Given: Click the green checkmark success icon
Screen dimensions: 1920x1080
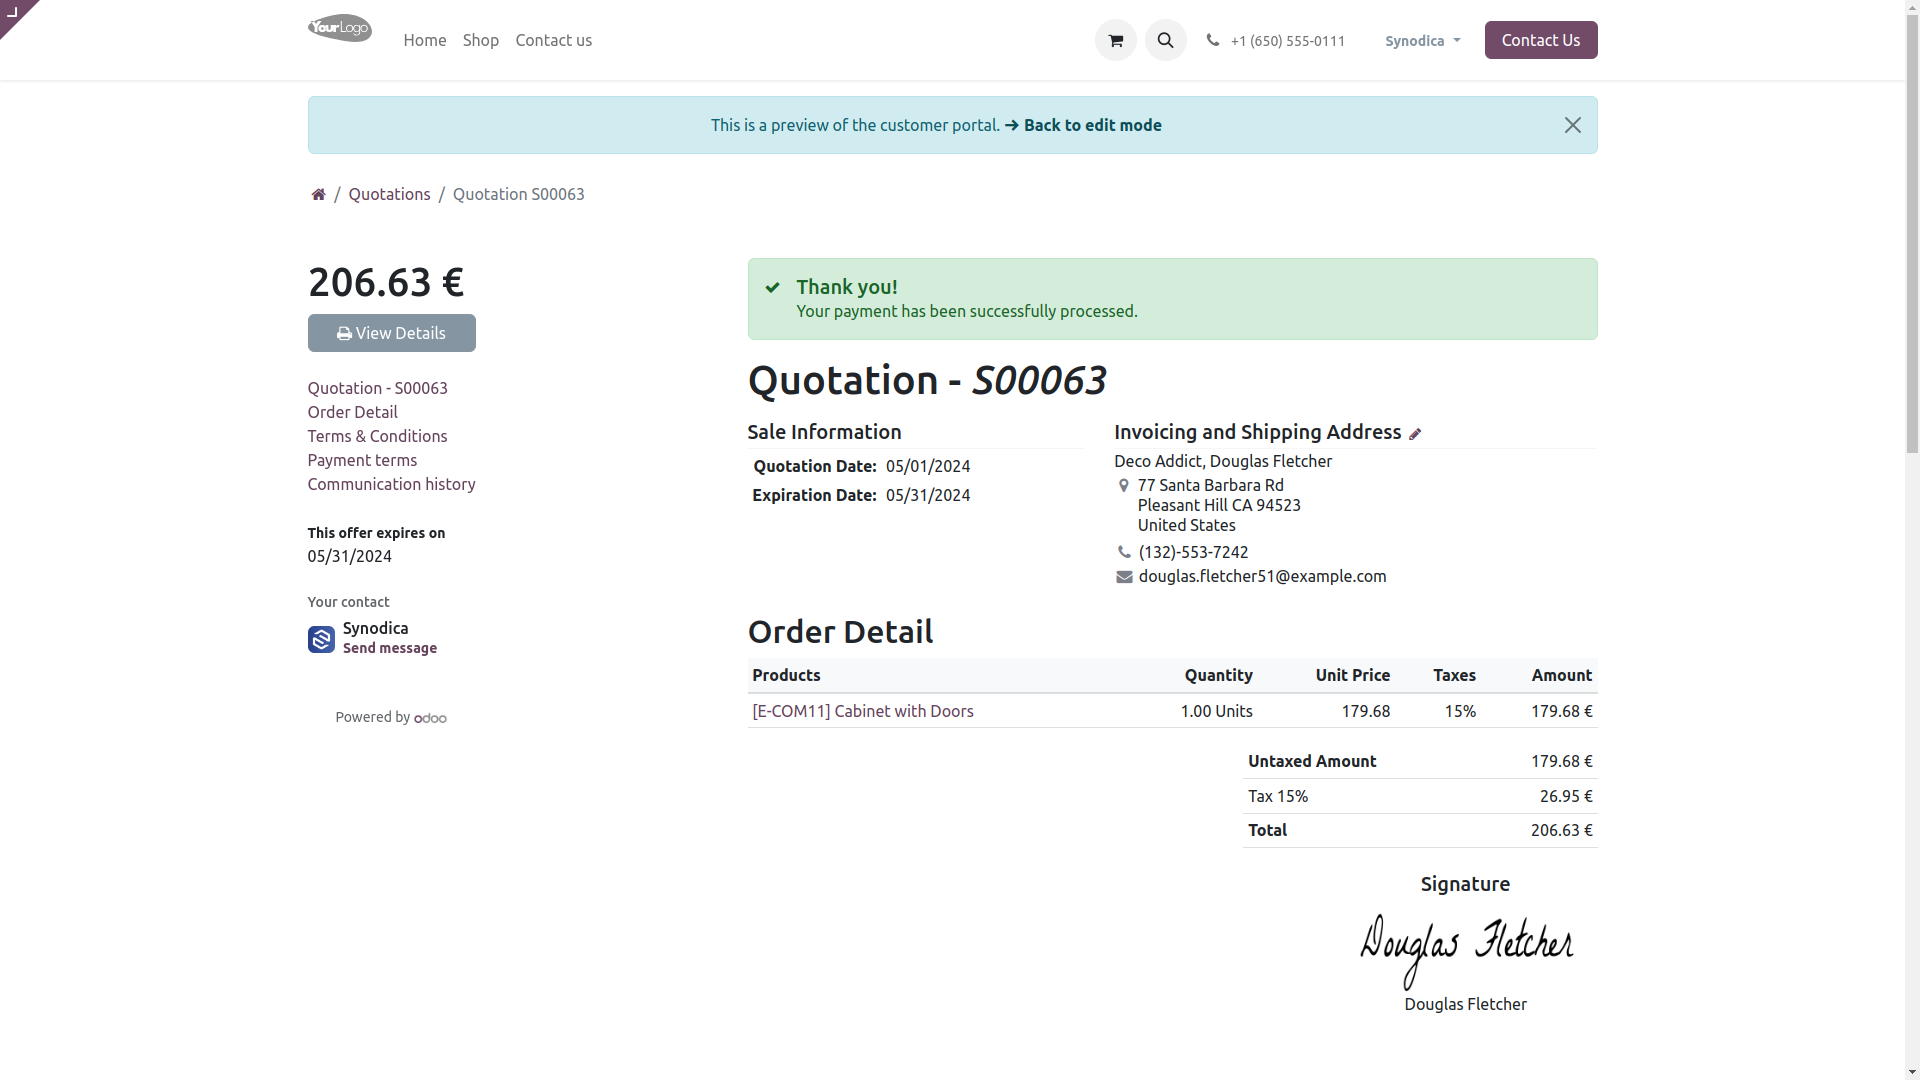Looking at the screenshot, I should click(772, 287).
